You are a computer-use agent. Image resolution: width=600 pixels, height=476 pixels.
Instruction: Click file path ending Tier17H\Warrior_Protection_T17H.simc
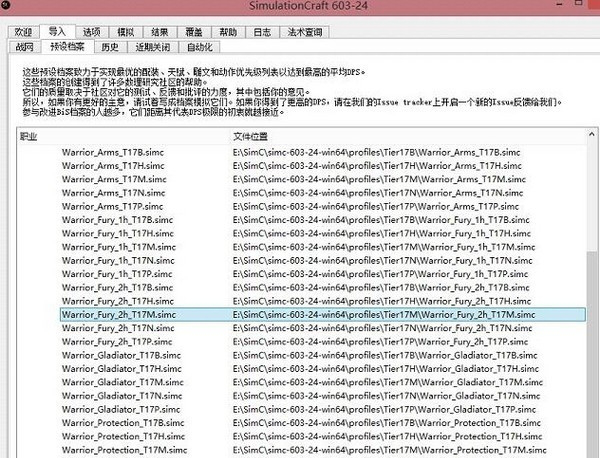pos(387,436)
